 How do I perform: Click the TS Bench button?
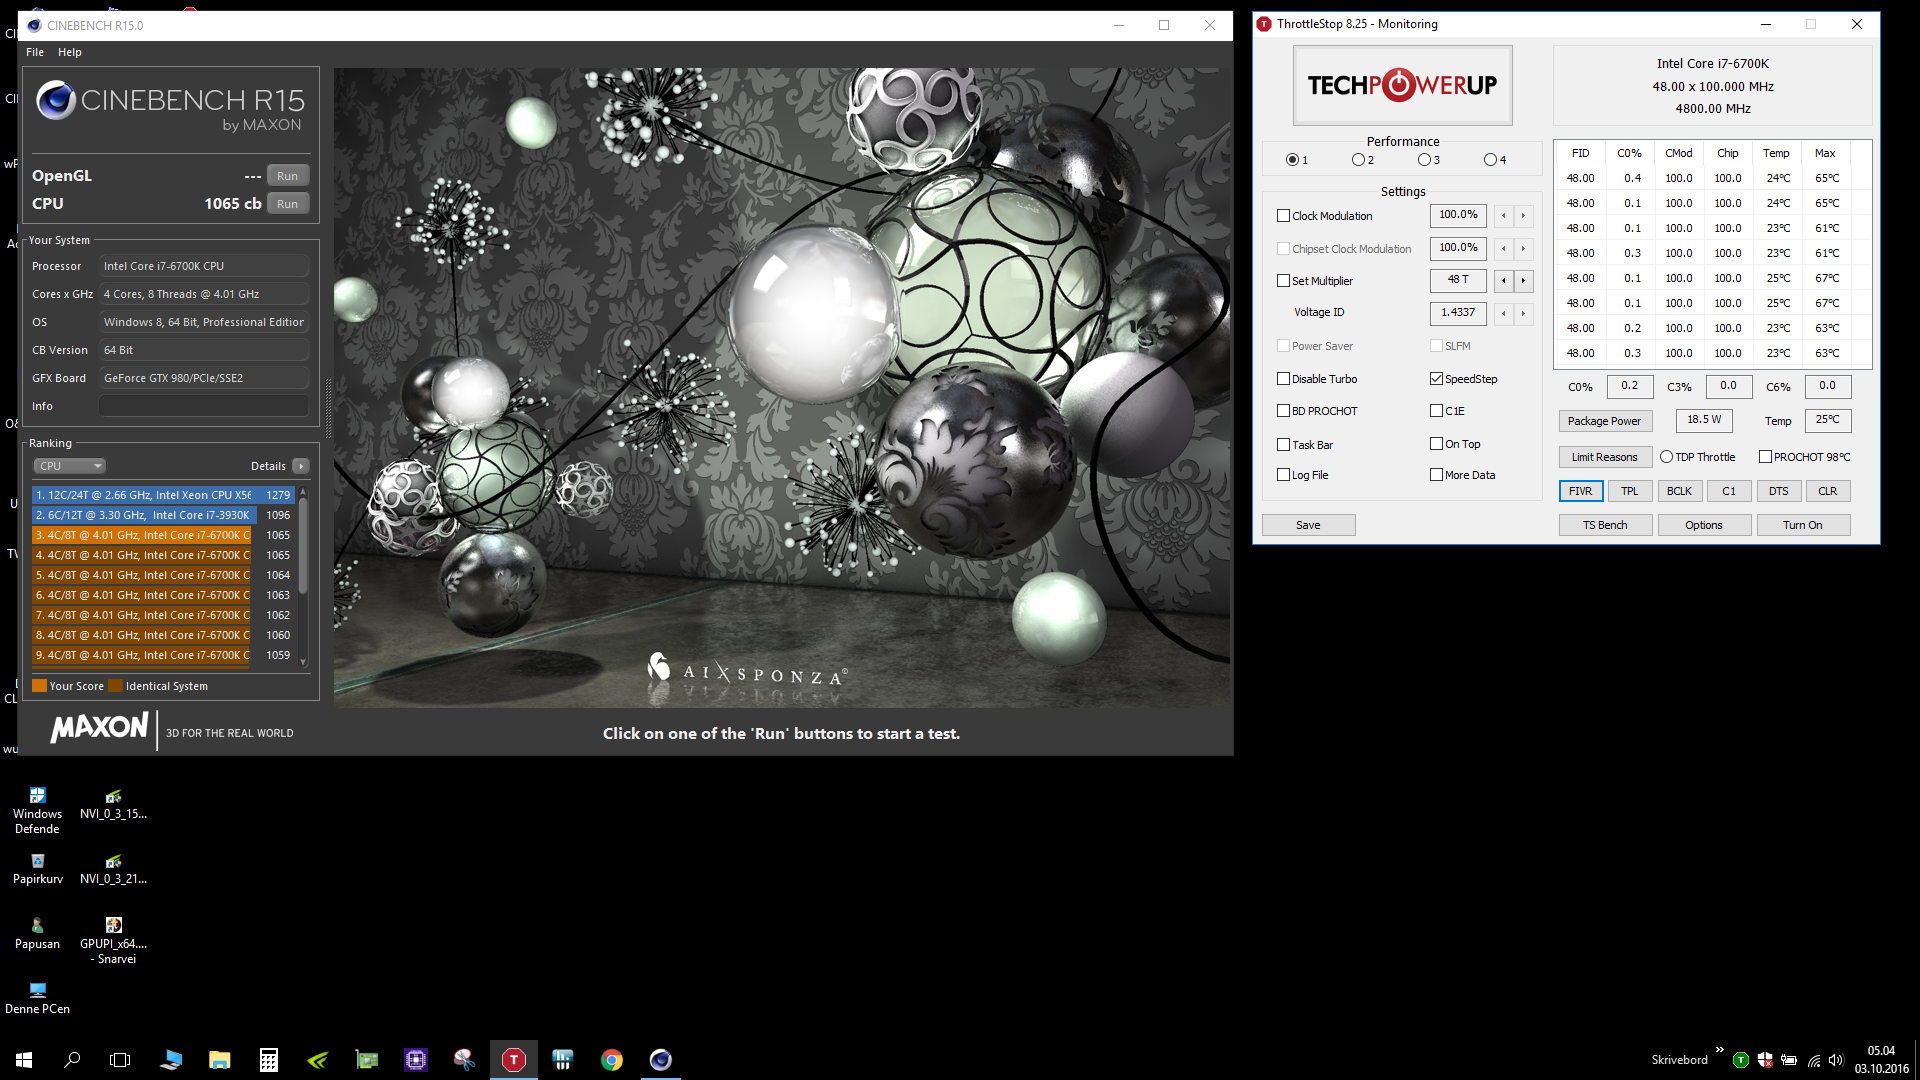[x=1604, y=525]
